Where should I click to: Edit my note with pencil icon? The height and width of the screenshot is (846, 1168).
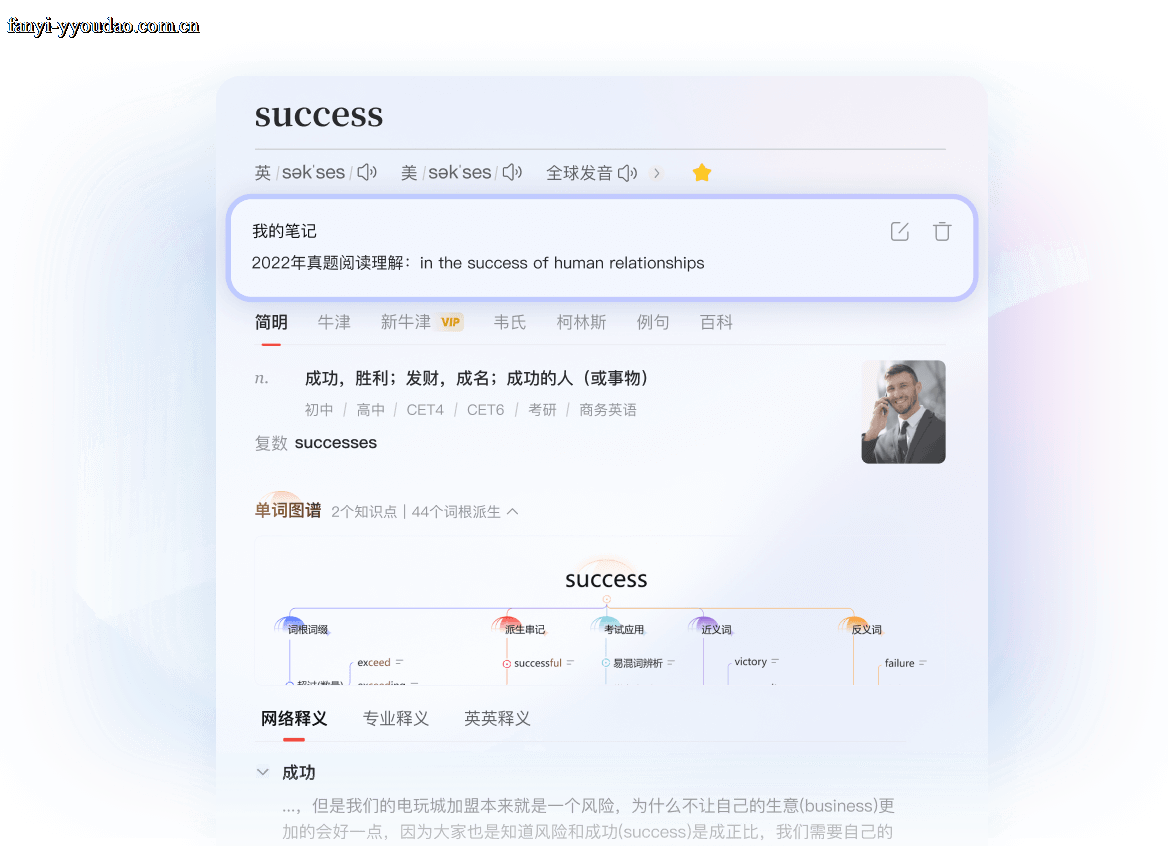pyautogui.click(x=900, y=232)
